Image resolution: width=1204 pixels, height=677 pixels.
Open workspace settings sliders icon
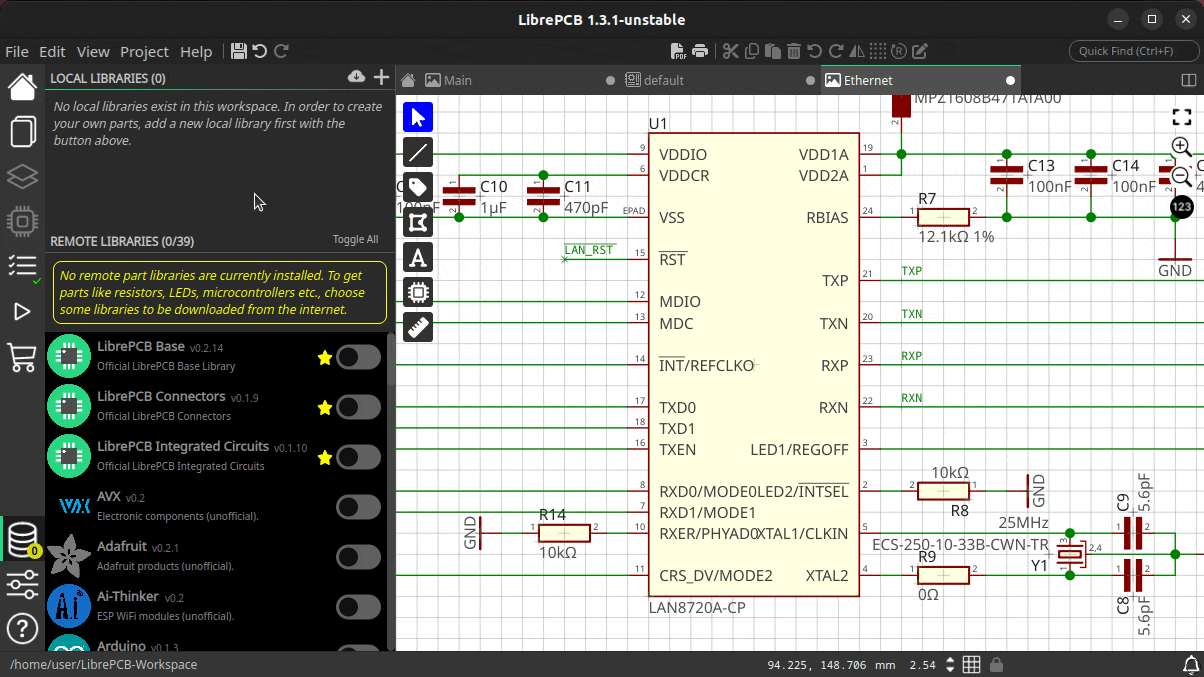22,584
